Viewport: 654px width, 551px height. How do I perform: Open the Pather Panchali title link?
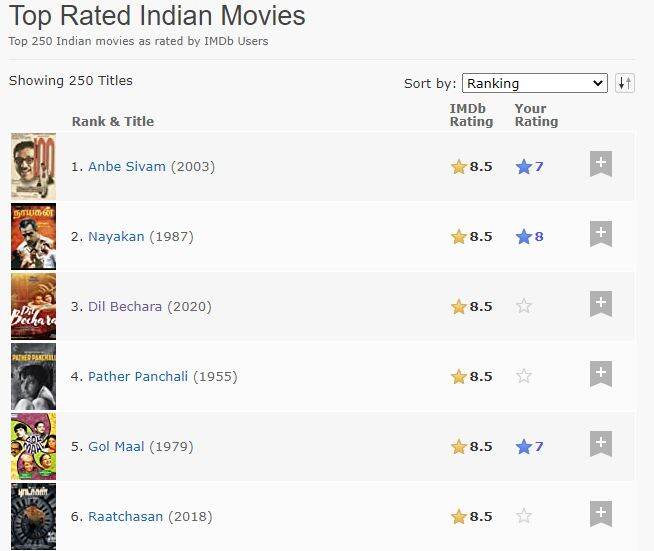[x=138, y=376]
